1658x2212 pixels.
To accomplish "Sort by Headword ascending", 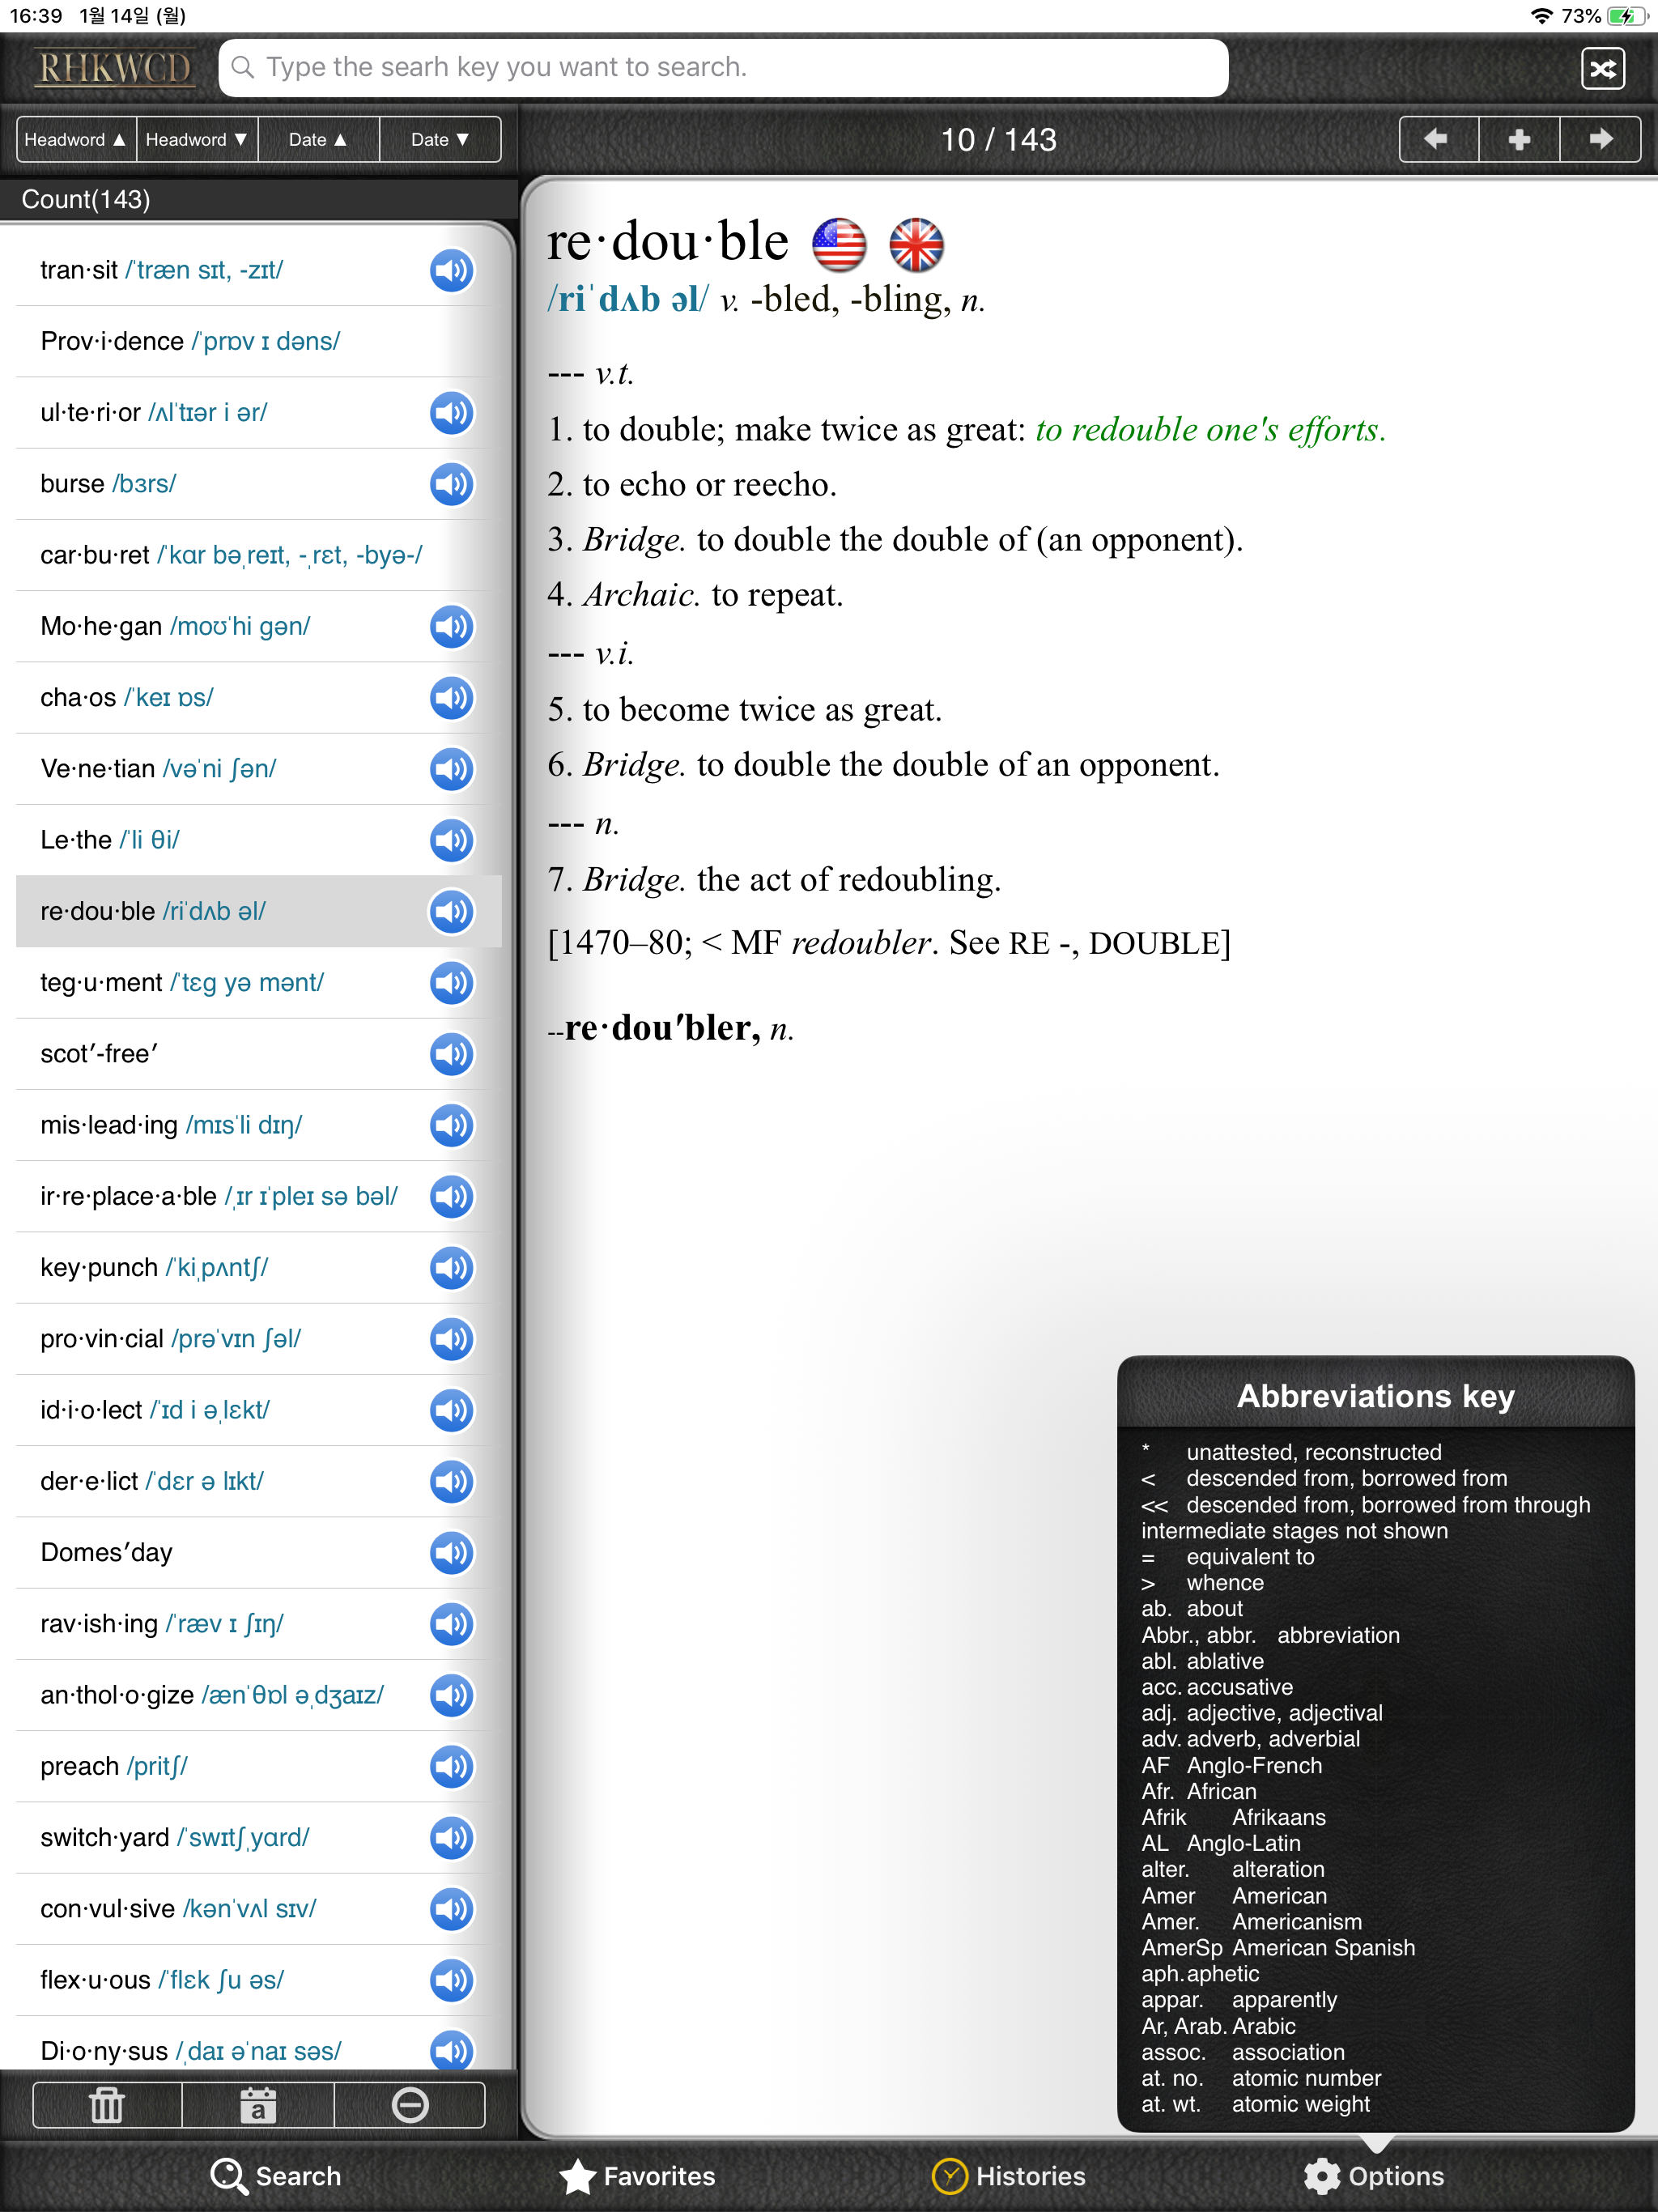I will tap(76, 139).
